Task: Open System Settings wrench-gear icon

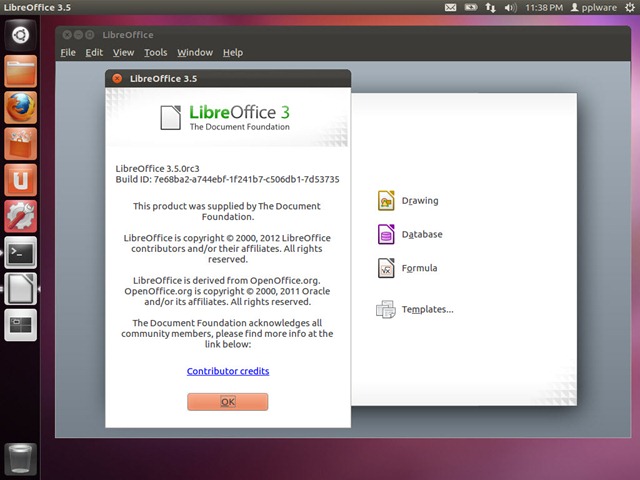Action: [20, 216]
